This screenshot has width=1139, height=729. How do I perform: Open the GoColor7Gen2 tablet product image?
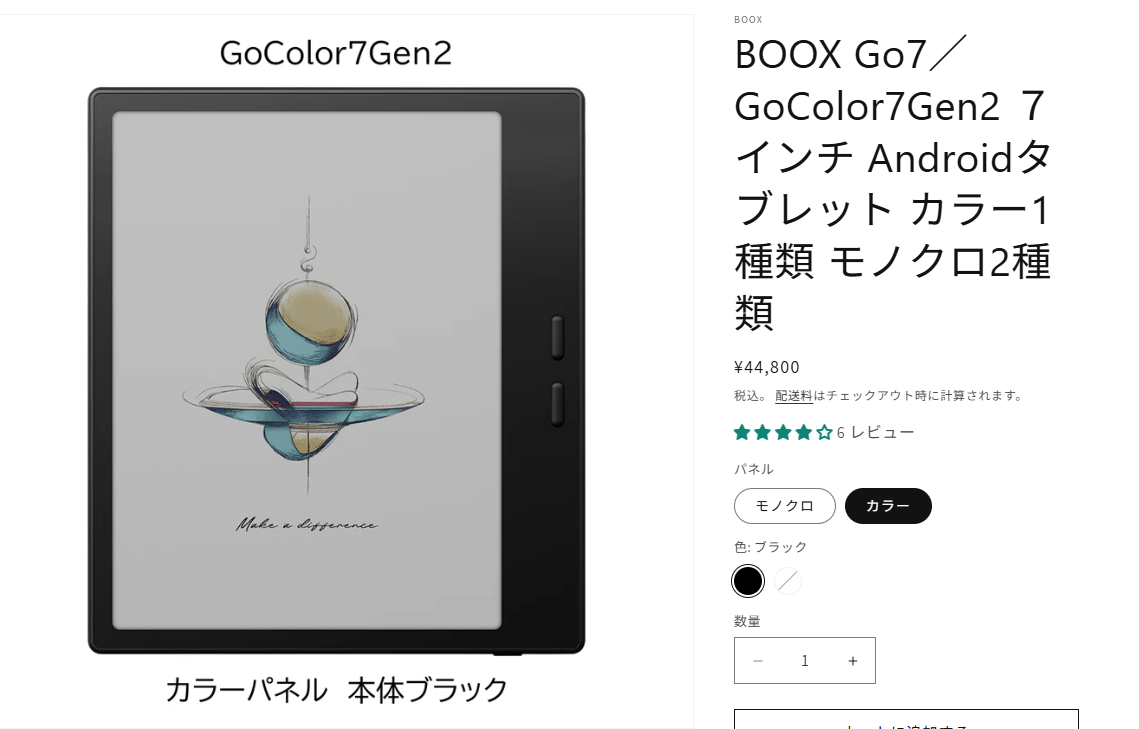coord(336,371)
